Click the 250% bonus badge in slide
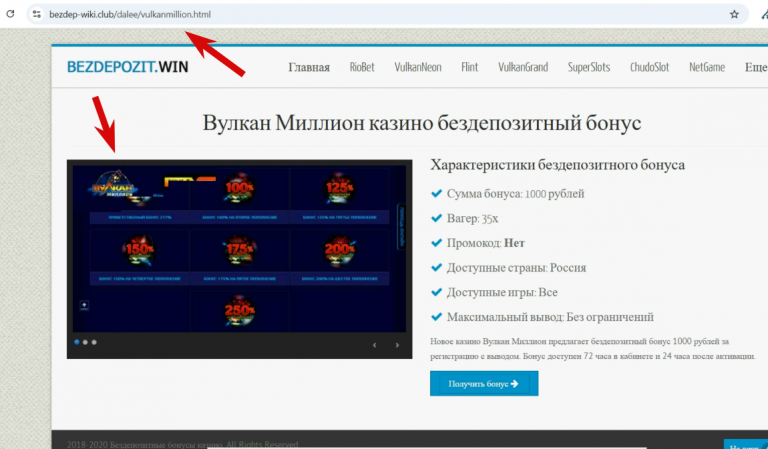768x449 pixels. [239, 310]
